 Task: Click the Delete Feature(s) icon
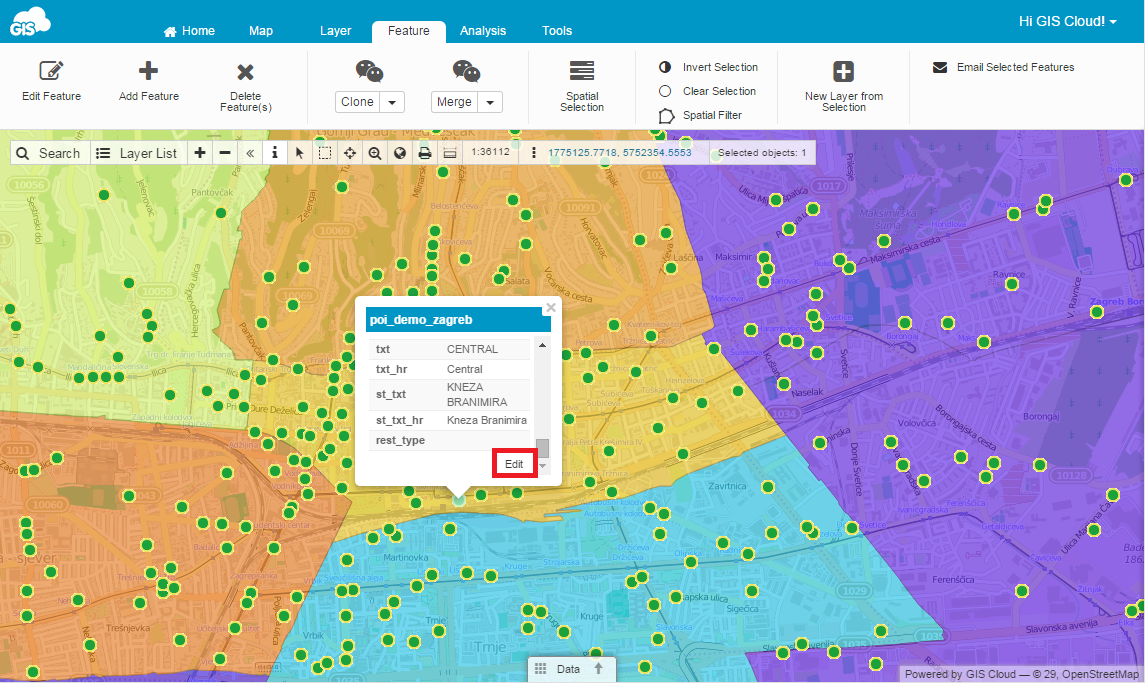(245, 72)
